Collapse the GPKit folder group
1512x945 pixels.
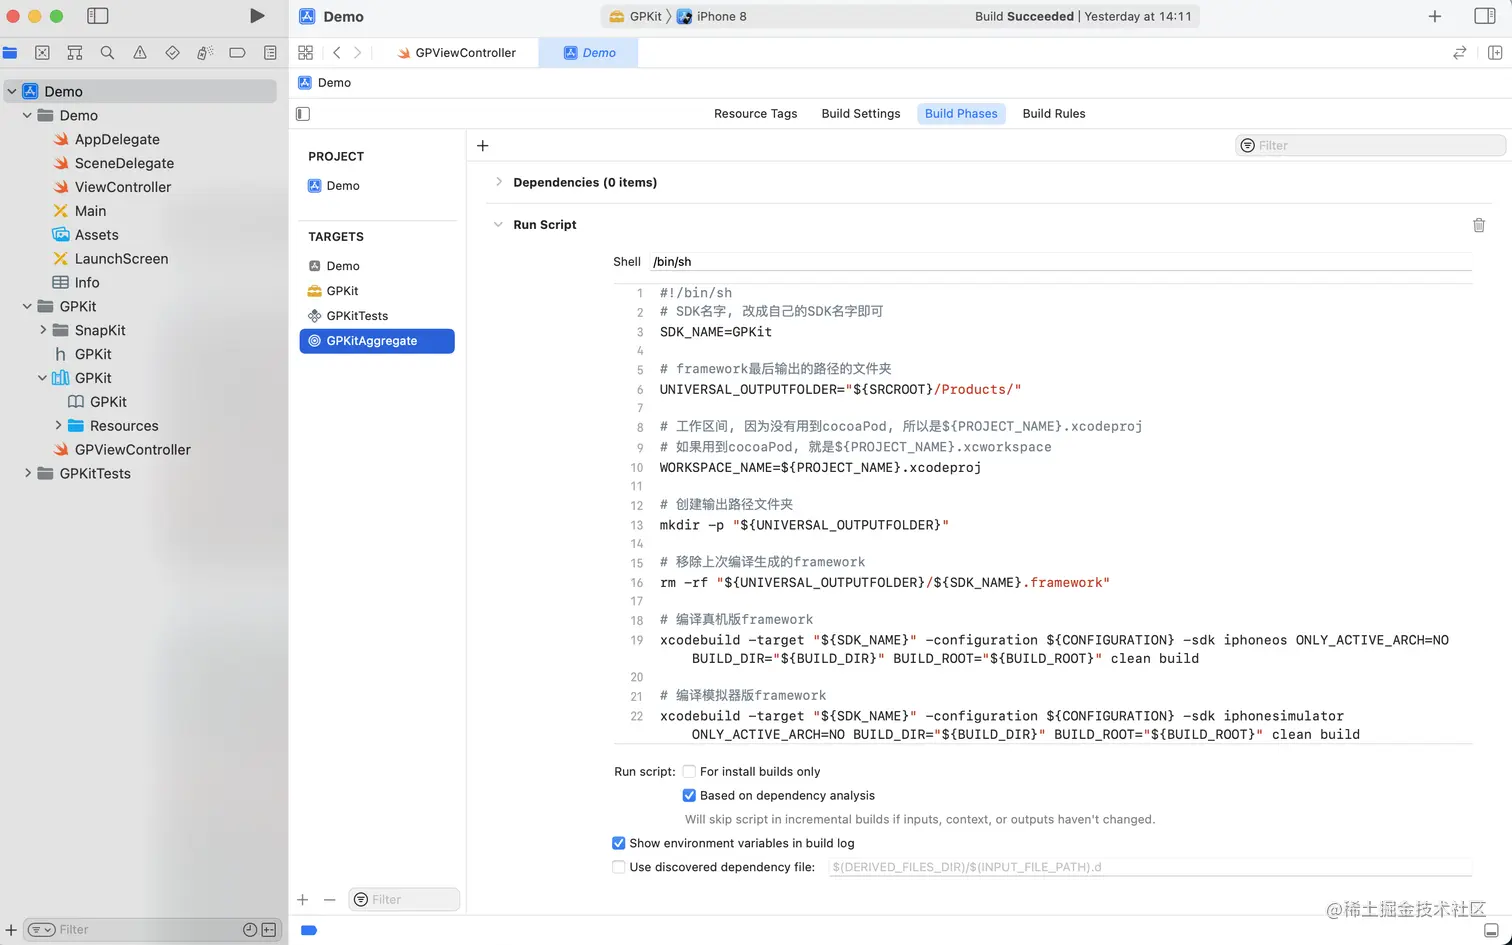point(27,306)
